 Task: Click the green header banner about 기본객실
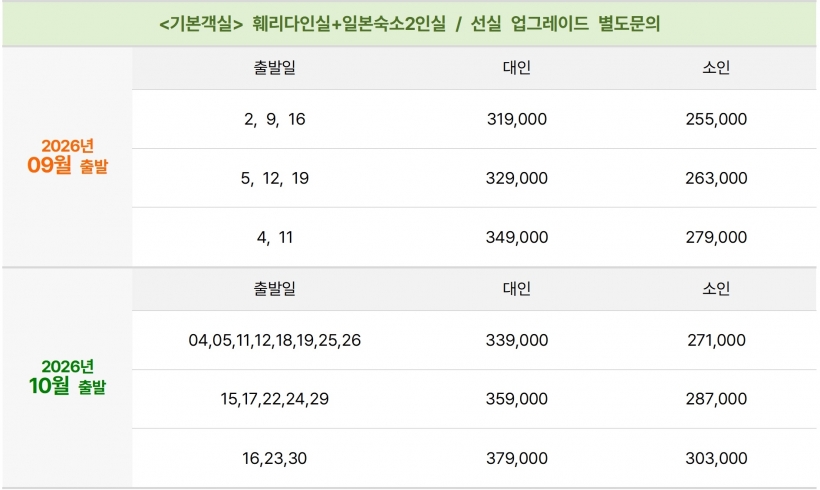[409, 24]
